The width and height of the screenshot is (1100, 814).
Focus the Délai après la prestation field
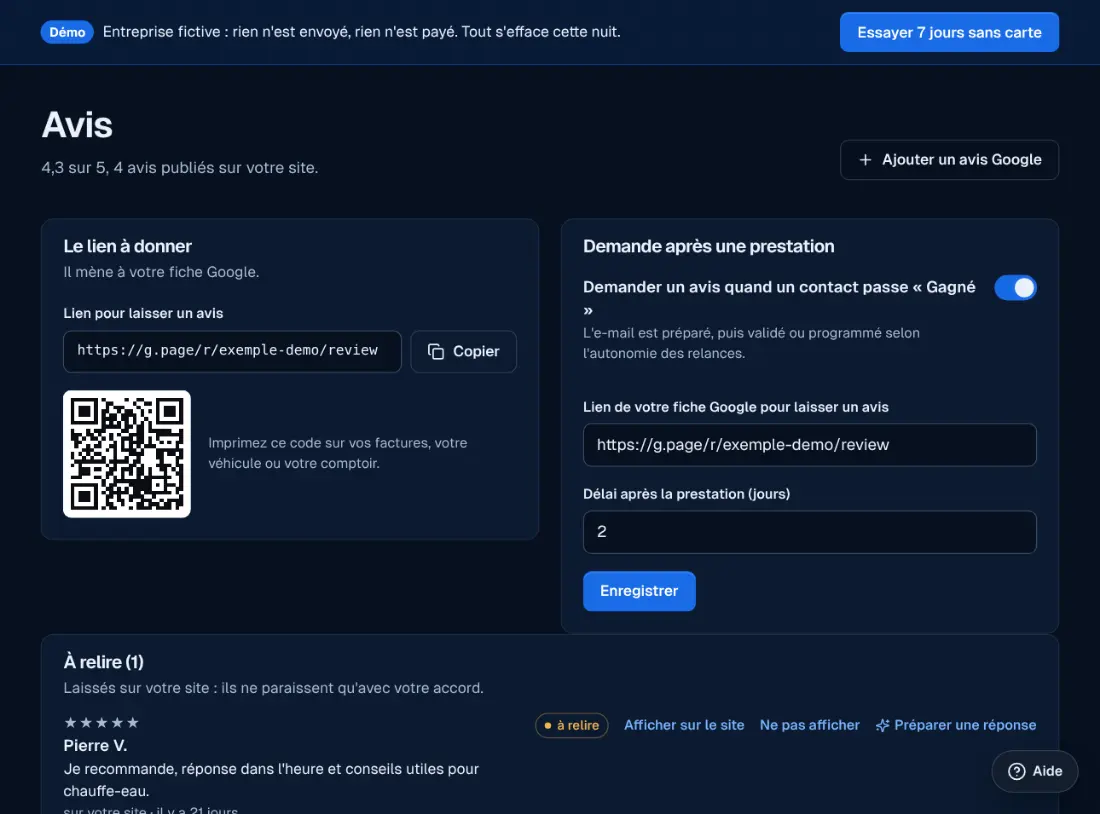point(810,532)
